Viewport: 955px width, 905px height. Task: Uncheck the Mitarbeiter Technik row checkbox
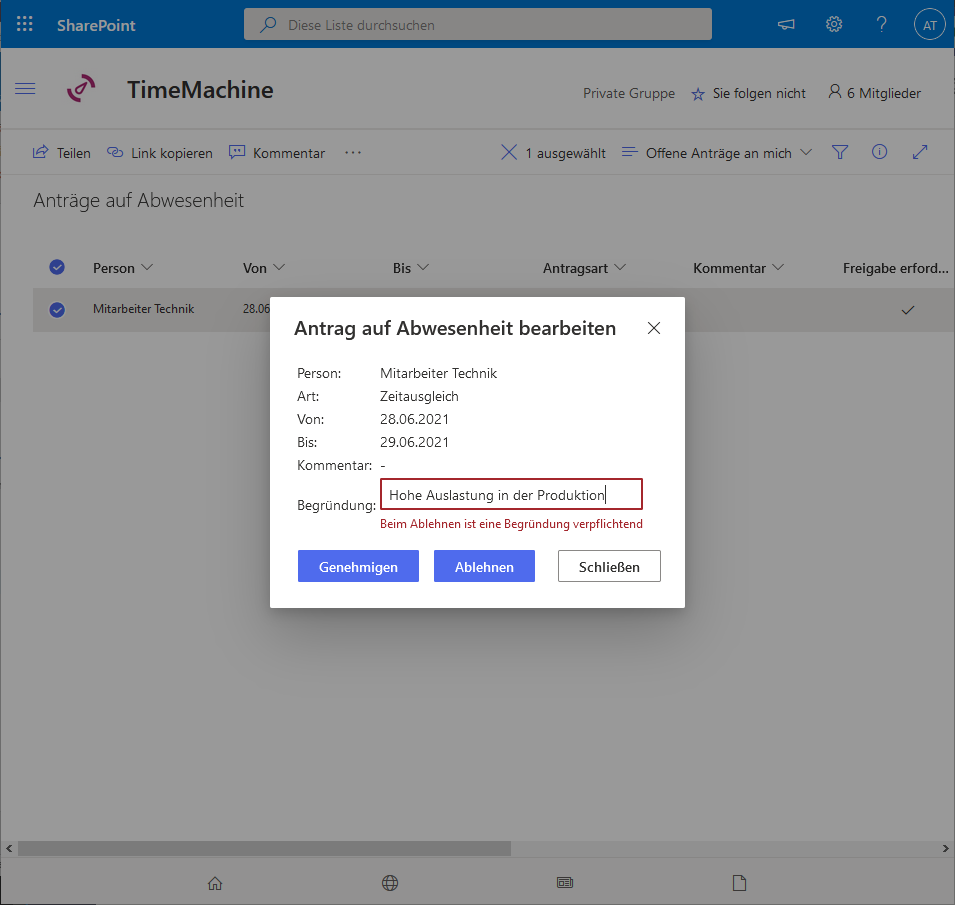[57, 310]
